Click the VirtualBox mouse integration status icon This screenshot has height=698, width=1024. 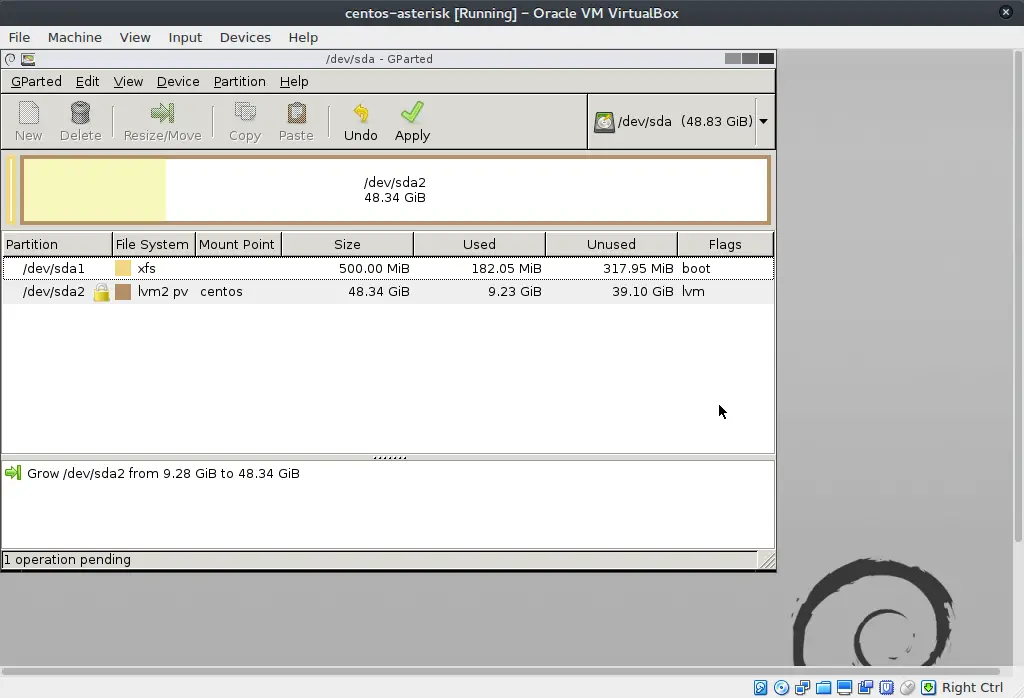point(907,688)
